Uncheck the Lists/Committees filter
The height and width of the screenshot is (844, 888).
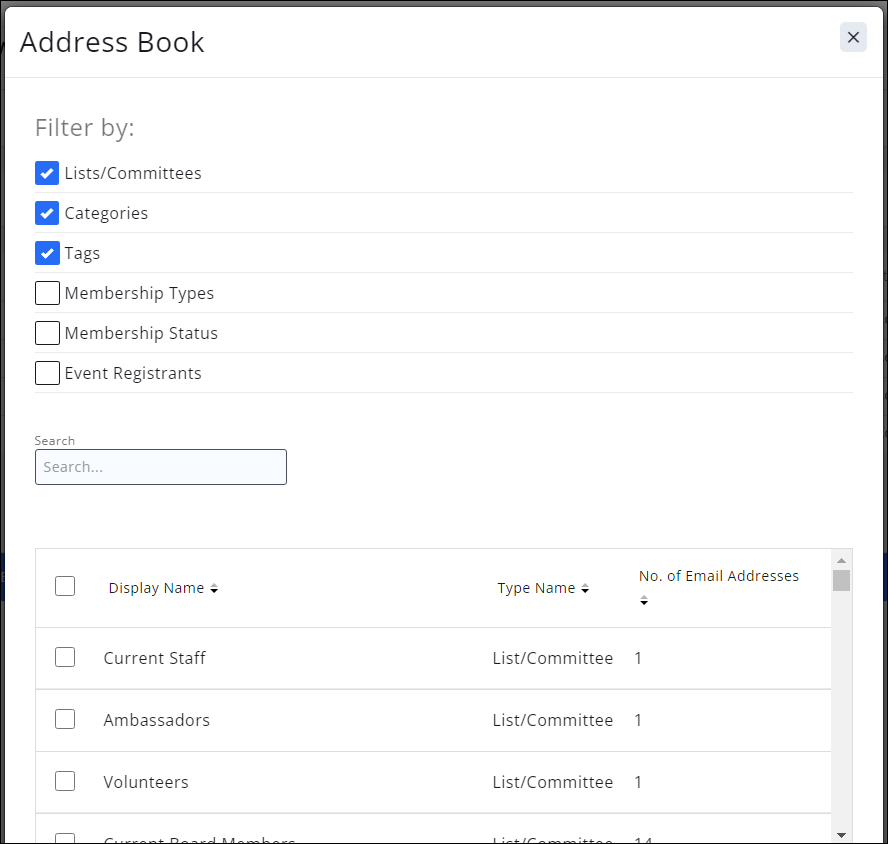coord(47,173)
